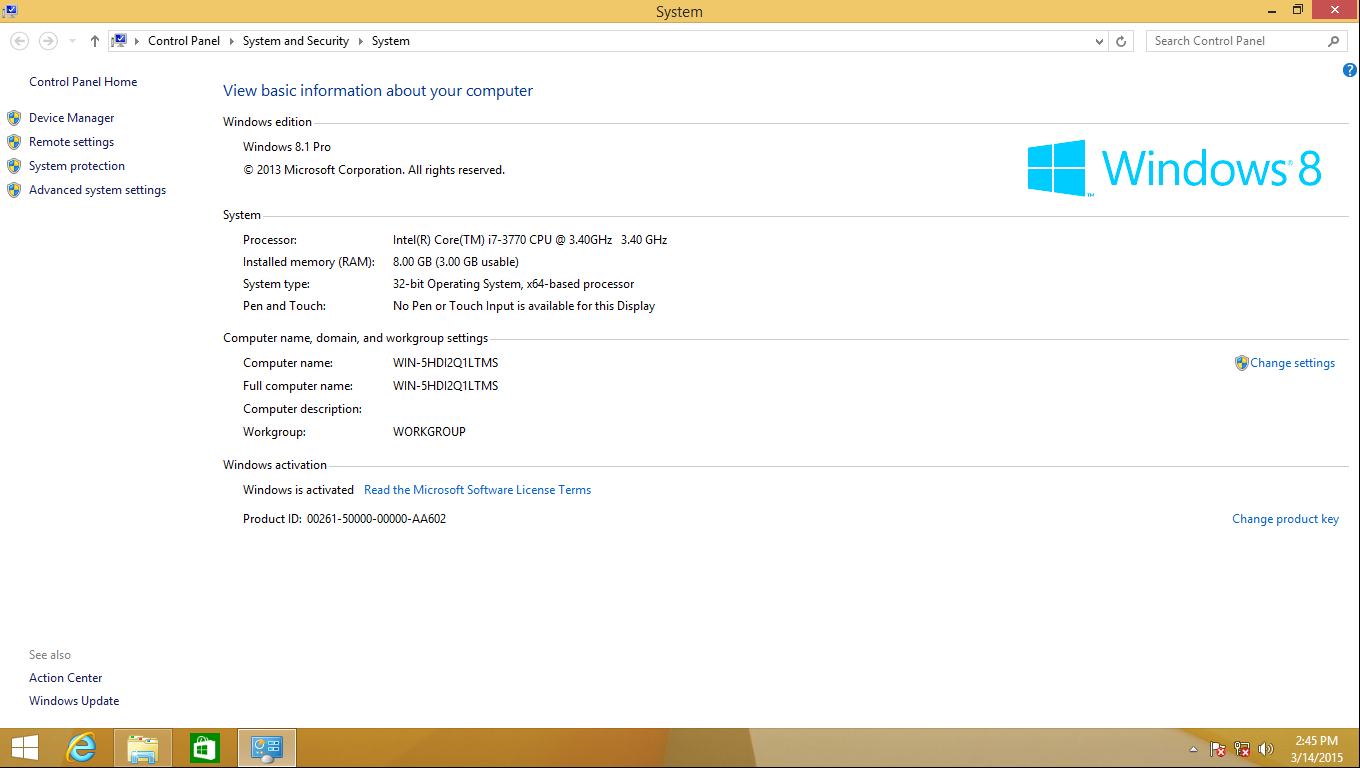Click the System window title bar icon
Viewport: 1360px width, 768px height.
point(9,11)
